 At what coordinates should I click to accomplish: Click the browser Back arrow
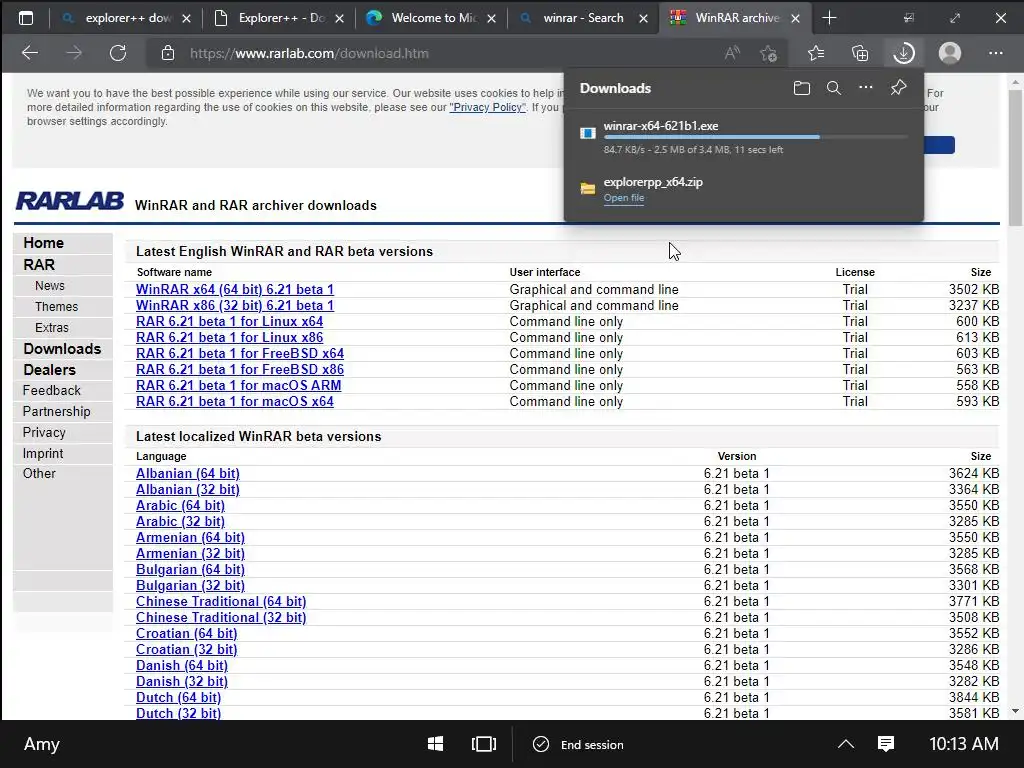point(30,53)
